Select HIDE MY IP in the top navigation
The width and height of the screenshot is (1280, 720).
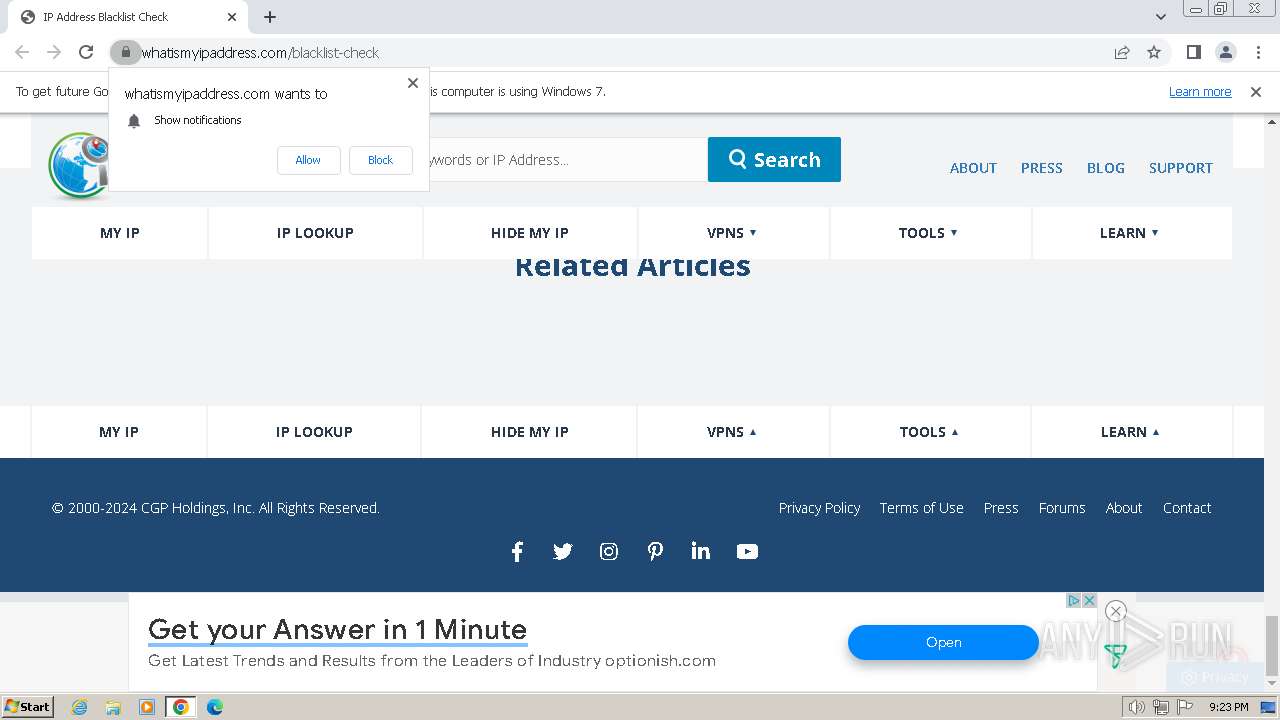point(529,233)
